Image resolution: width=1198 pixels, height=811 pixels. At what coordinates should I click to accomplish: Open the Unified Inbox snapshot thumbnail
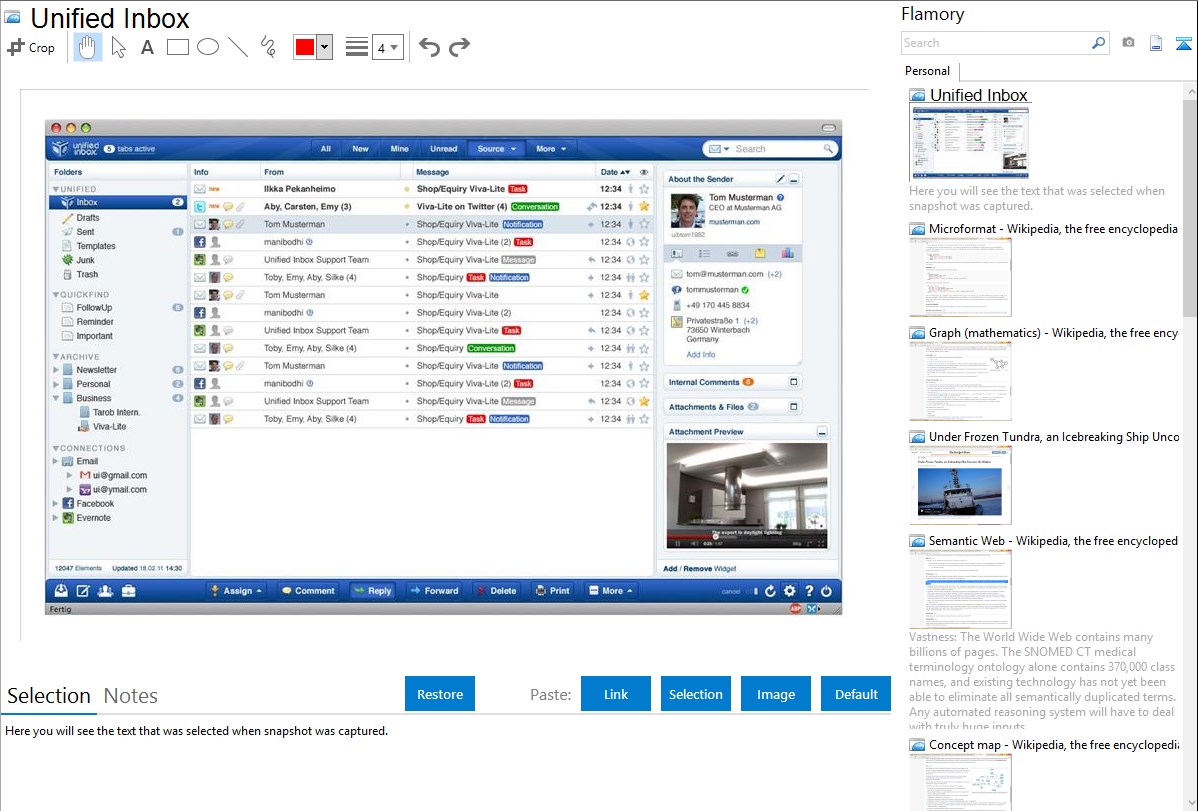point(970,143)
